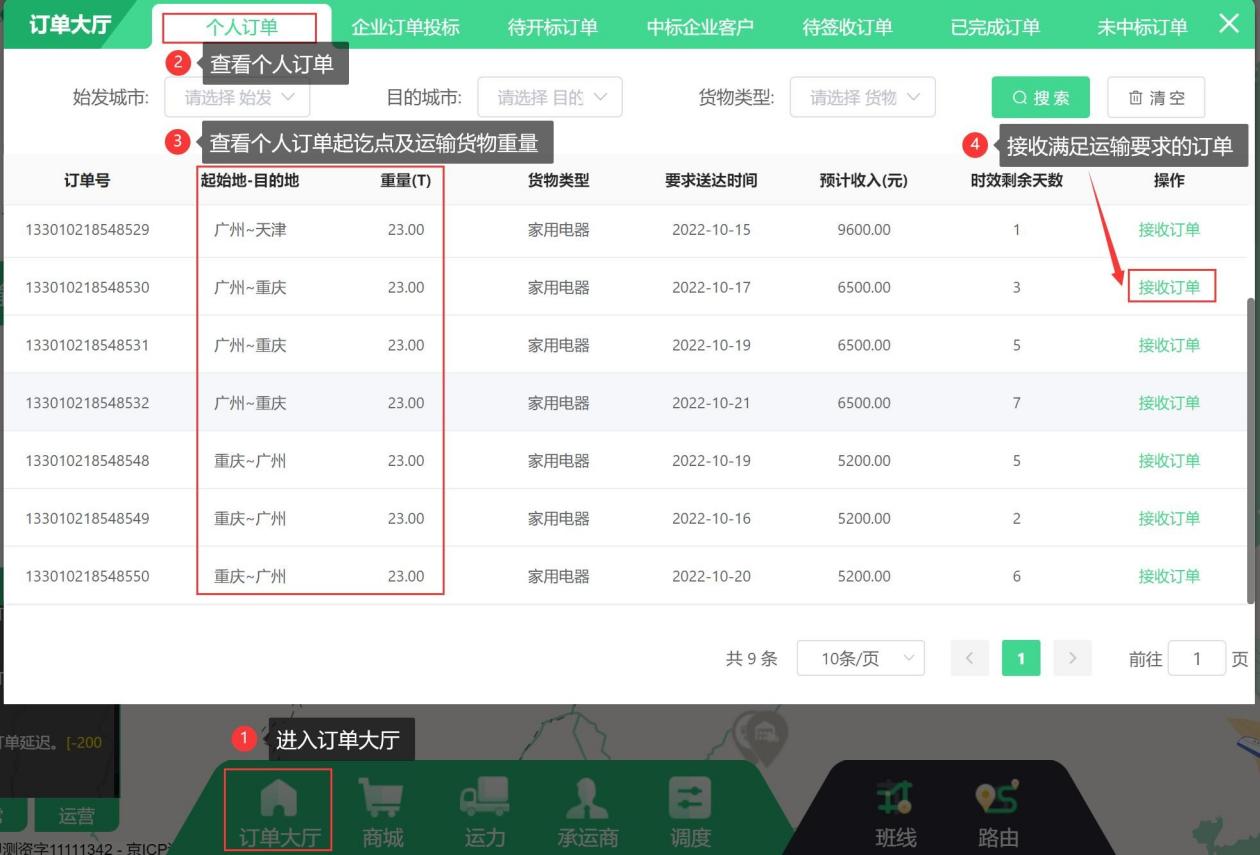Switch to the 待签收订单 tab

[x=847, y=28]
